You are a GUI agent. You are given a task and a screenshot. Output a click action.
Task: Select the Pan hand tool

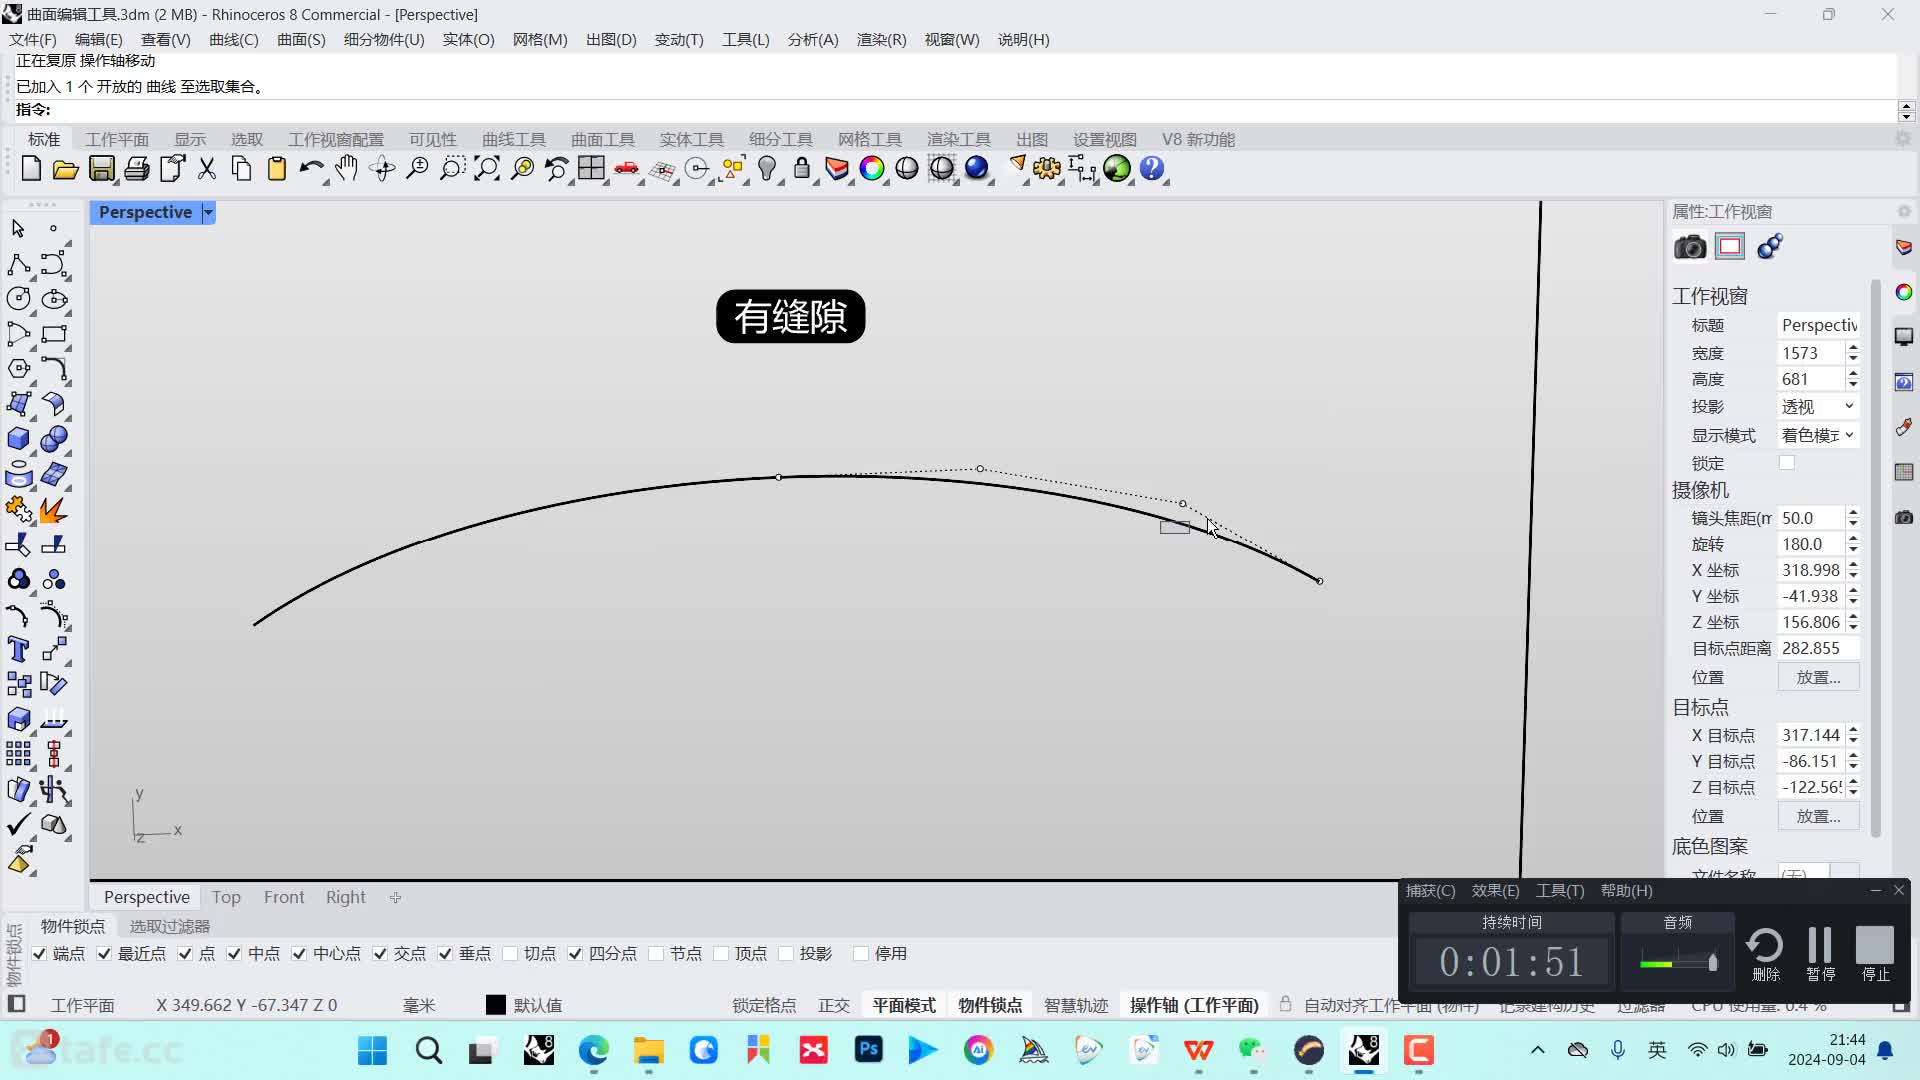[346, 169]
